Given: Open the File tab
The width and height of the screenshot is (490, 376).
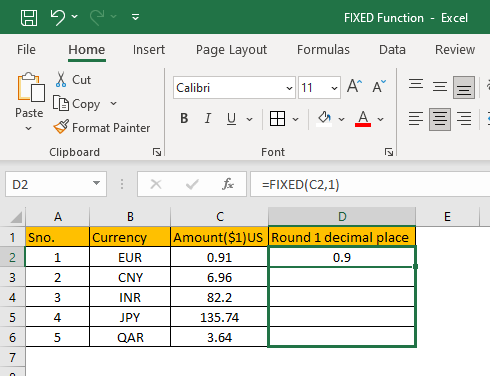Looking at the screenshot, I should point(26,50).
